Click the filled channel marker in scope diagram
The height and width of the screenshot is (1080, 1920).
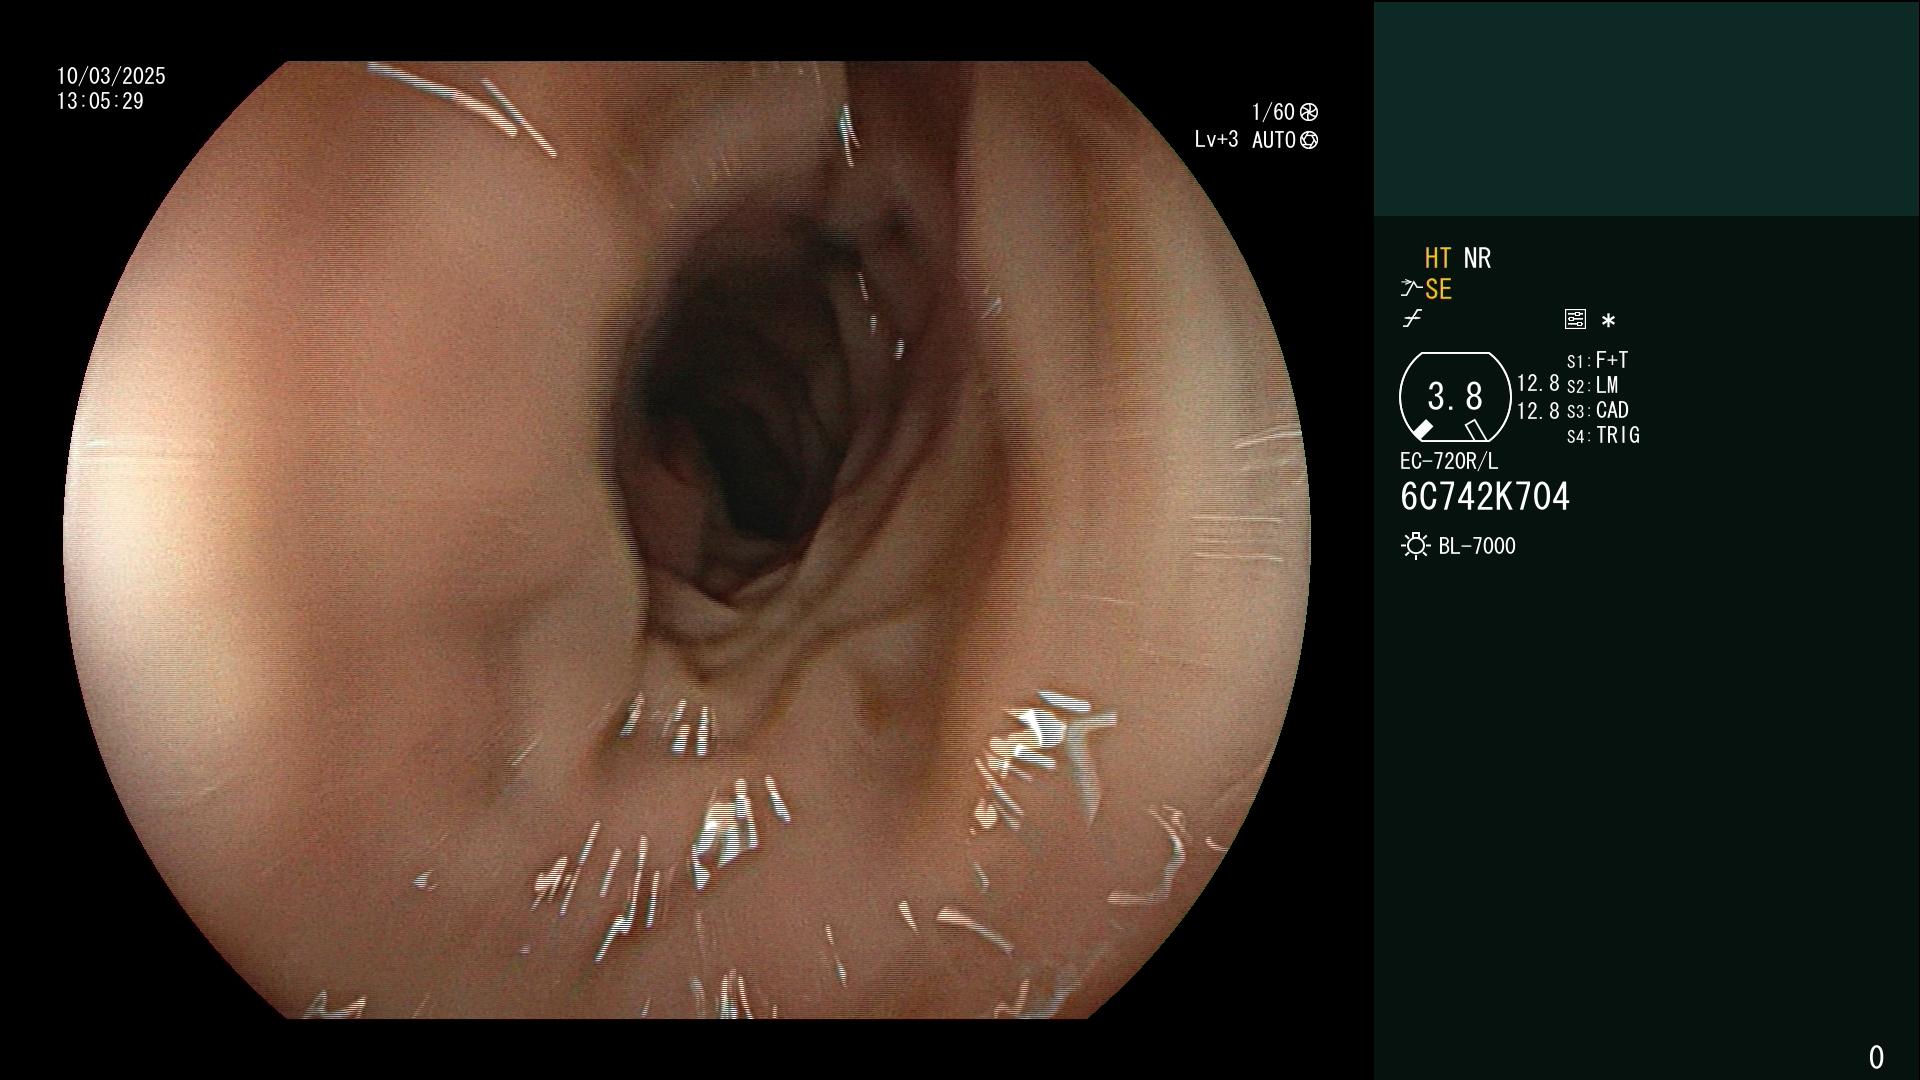point(1422,430)
